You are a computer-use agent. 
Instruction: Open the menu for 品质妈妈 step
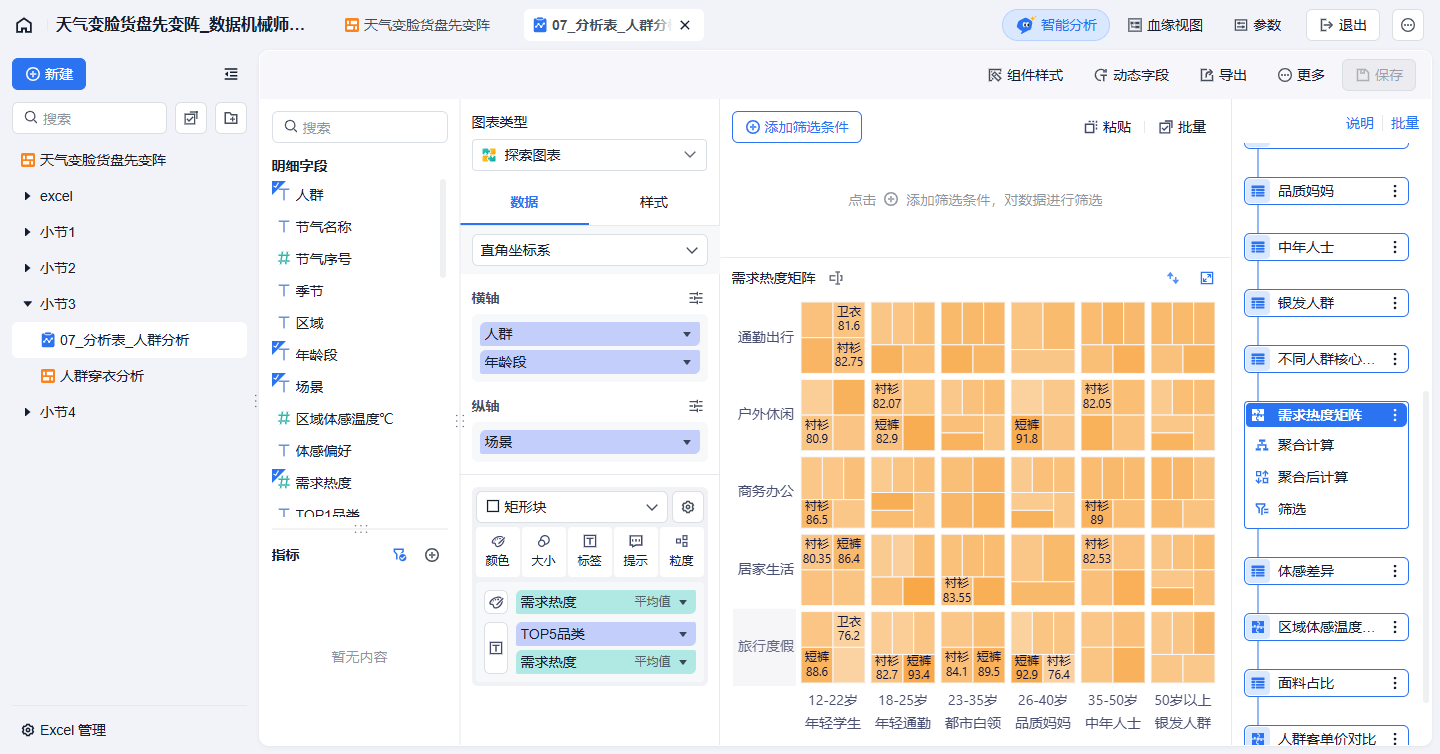coord(1395,191)
